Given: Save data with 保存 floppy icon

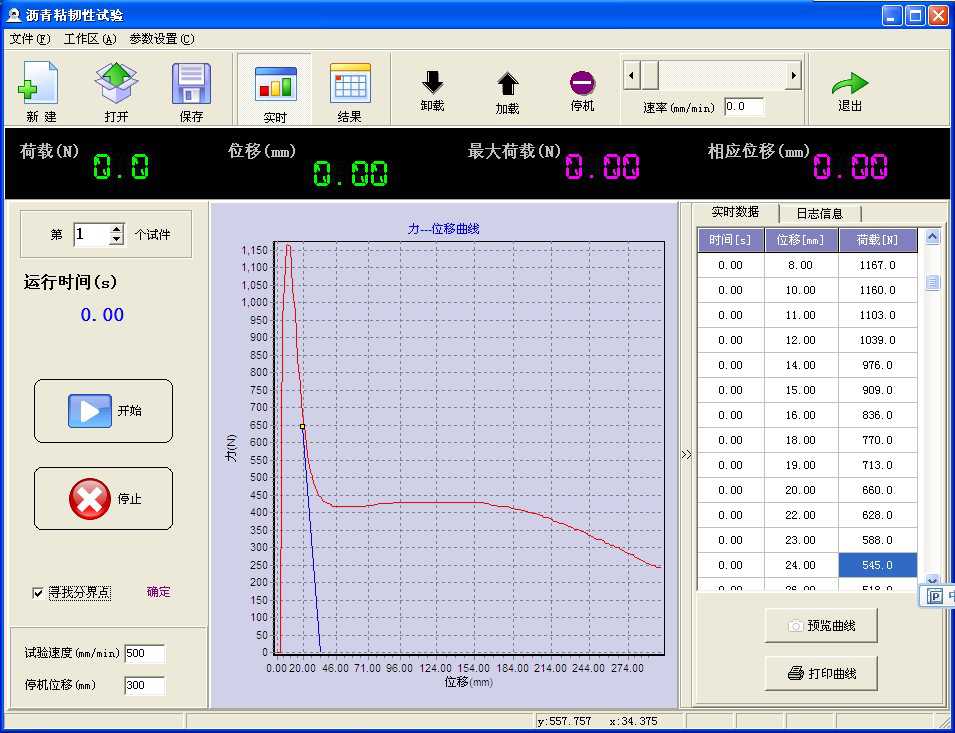Looking at the screenshot, I should (191, 83).
